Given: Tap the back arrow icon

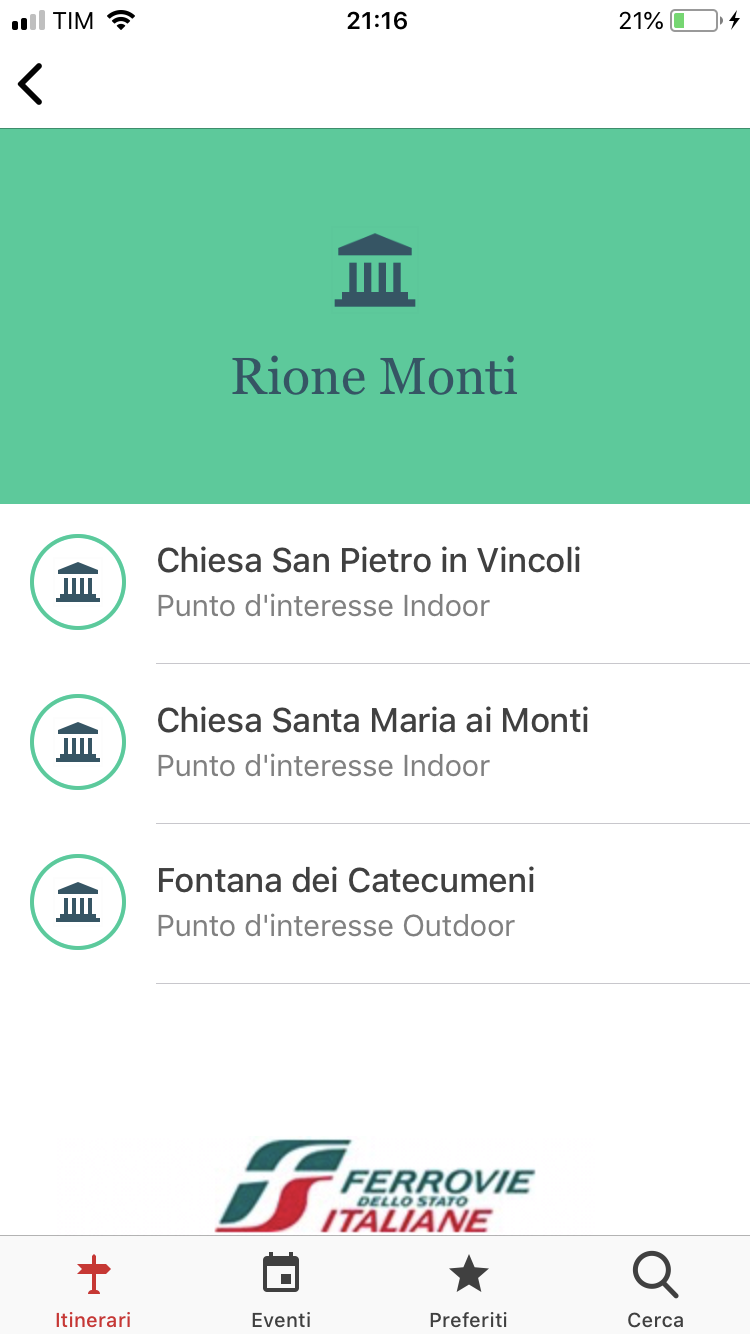Looking at the screenshot, I should (31, 84).
